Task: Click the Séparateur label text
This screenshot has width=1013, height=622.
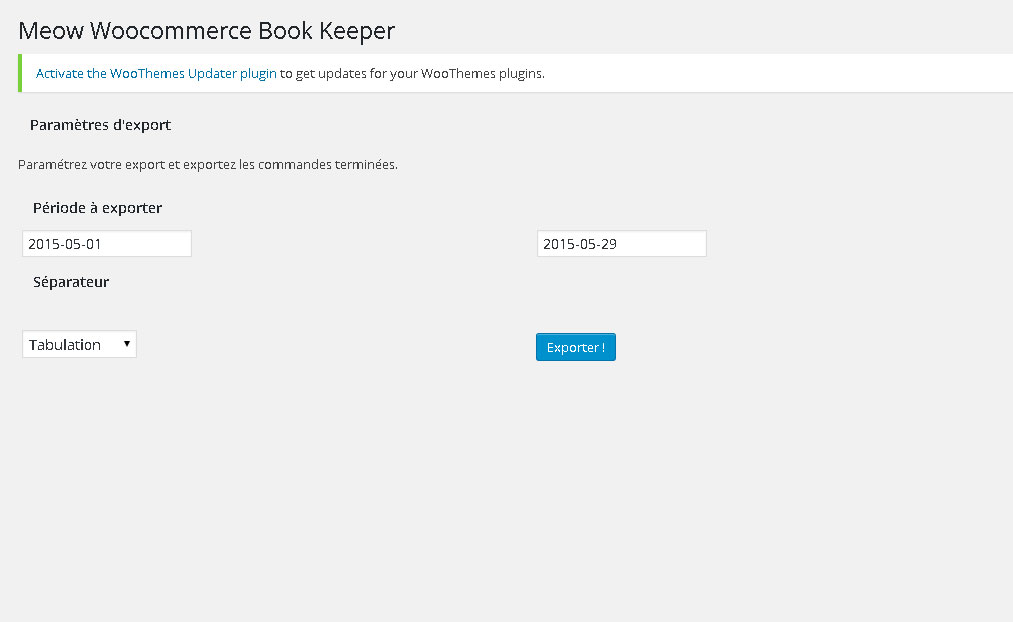Action: pos(71,282)
